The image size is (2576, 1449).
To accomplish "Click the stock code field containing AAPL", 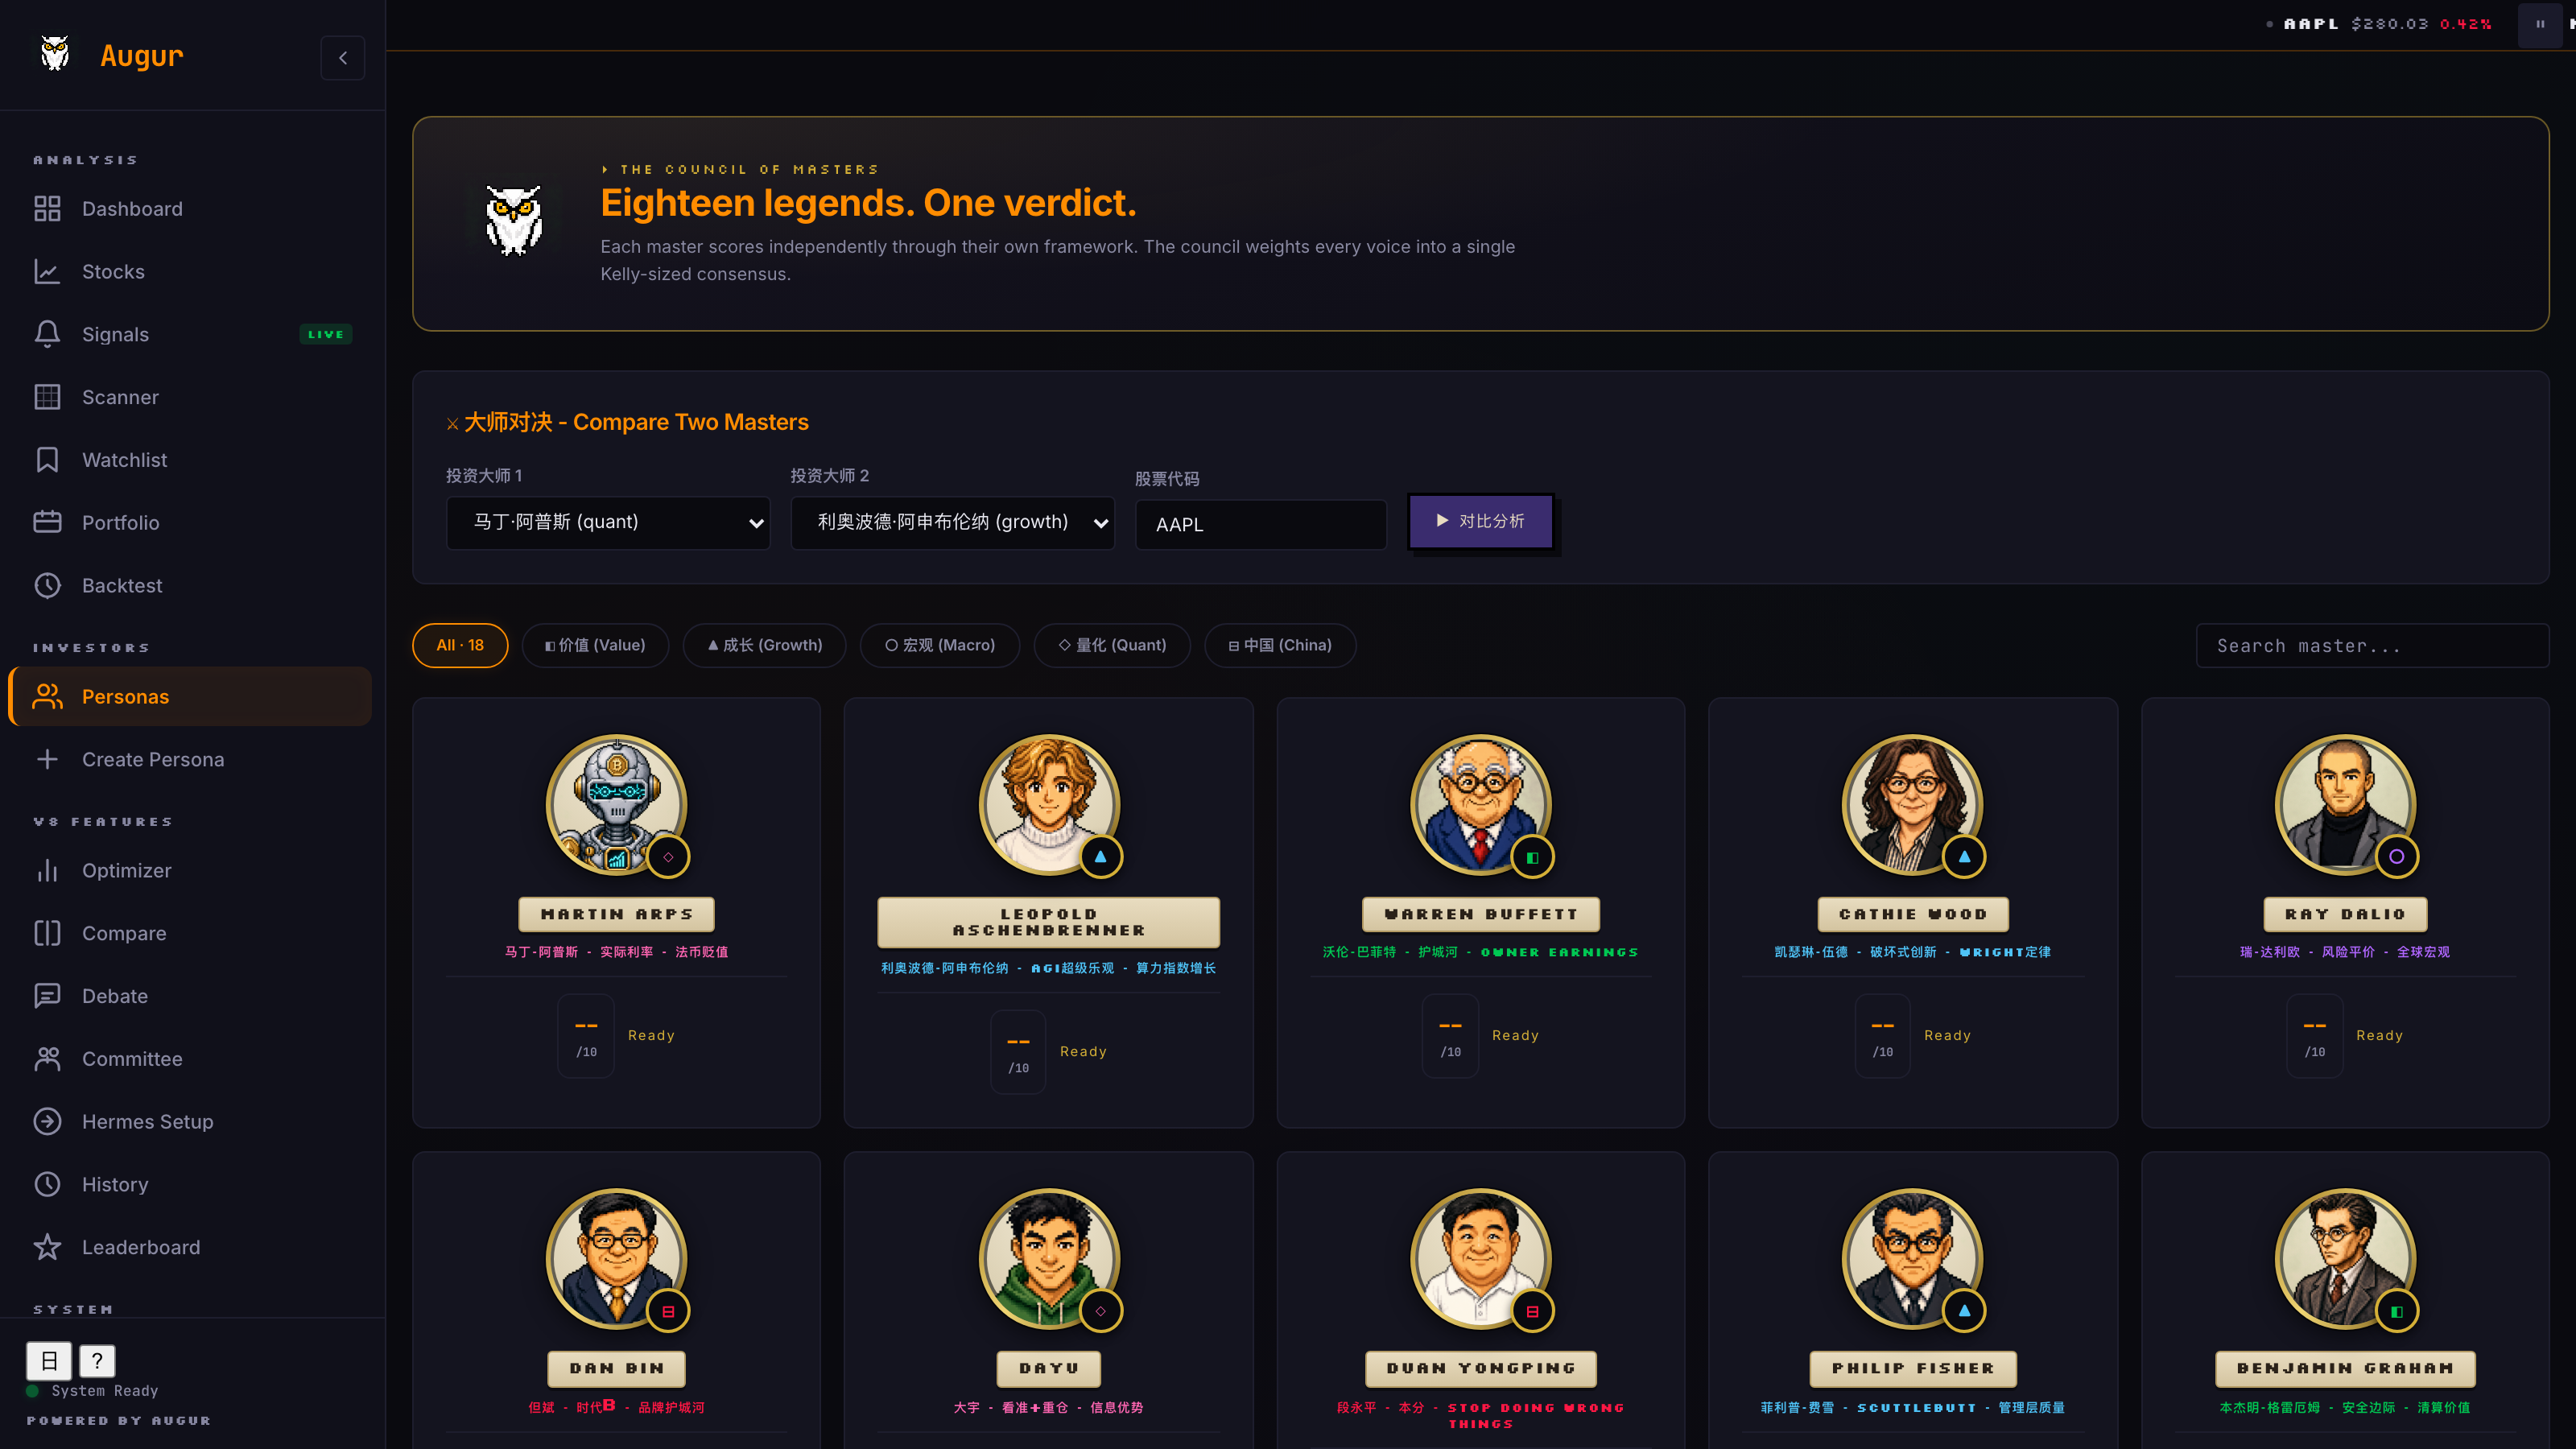I will pos(1261,525).
